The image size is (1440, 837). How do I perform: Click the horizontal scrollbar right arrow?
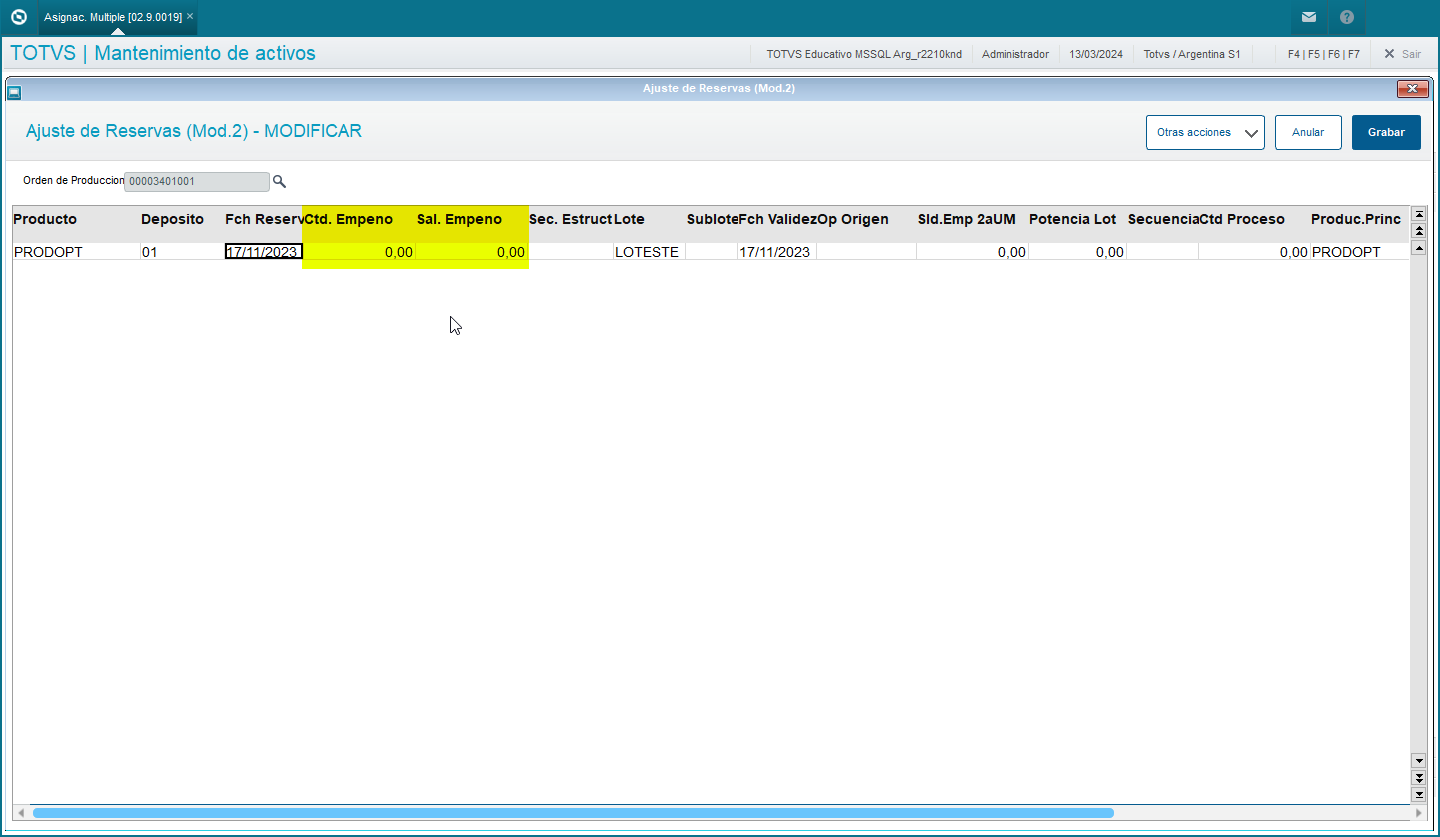tap(1418, 813)
